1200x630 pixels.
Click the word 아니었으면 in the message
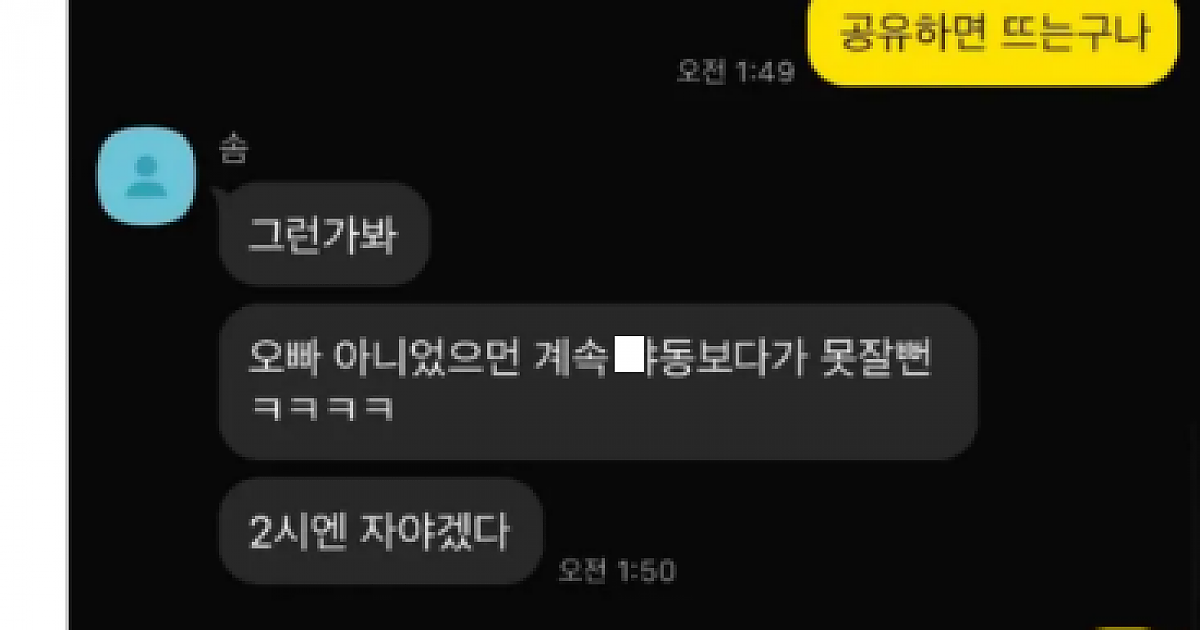(x=427, y=359)
